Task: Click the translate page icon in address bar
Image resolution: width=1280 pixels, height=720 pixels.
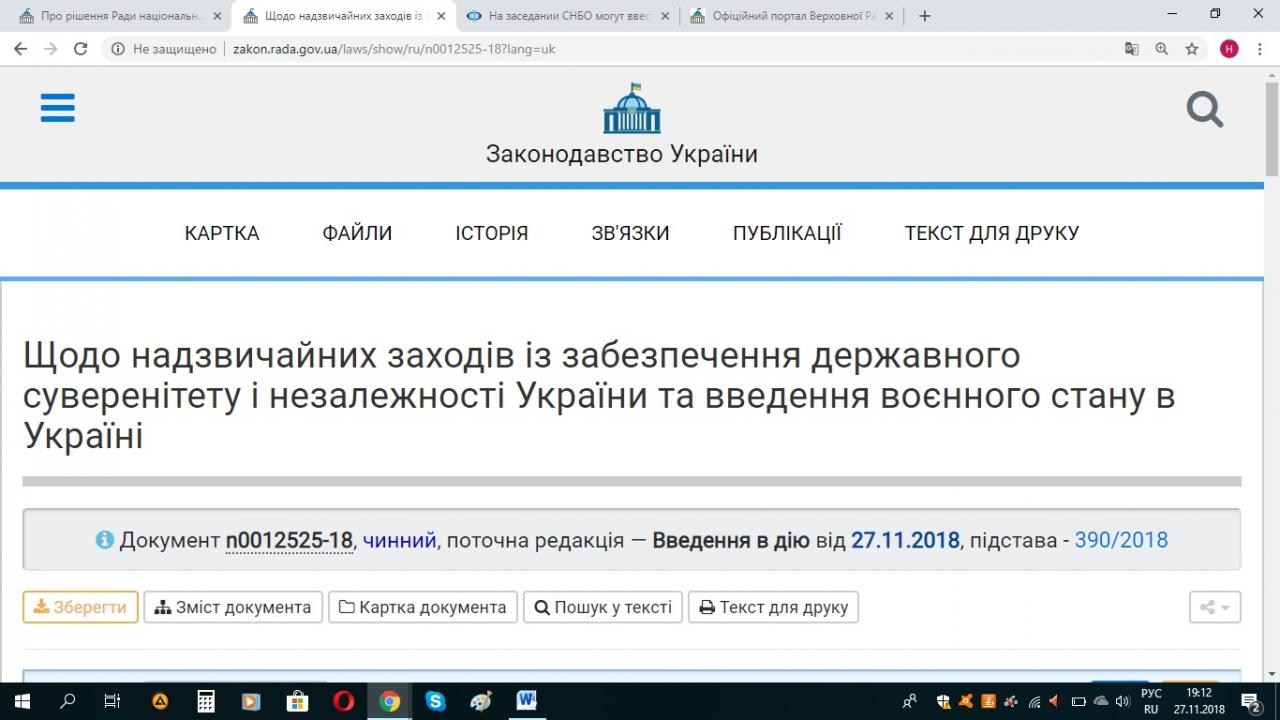Action: pyautogui.click(x=1131, y=49)
